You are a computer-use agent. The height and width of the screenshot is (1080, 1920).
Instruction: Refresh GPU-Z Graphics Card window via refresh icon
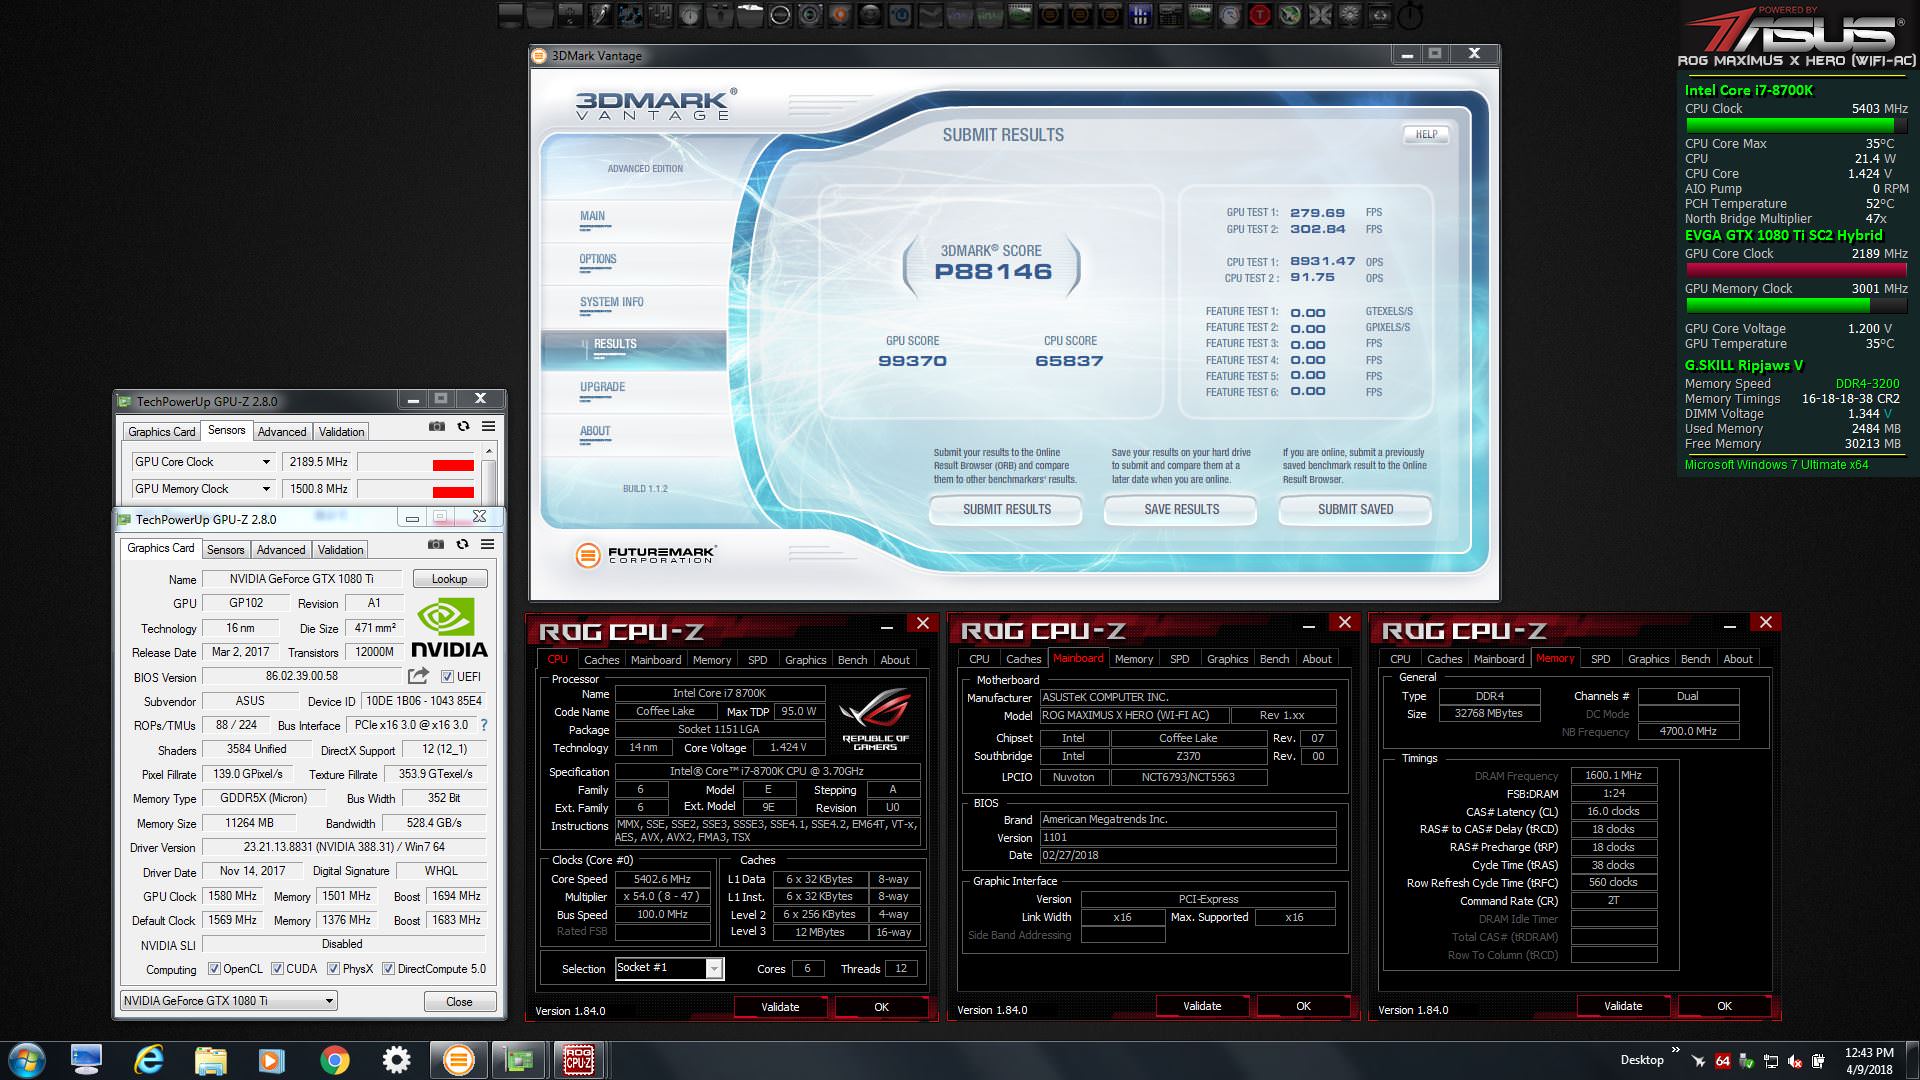click(462, 544)
